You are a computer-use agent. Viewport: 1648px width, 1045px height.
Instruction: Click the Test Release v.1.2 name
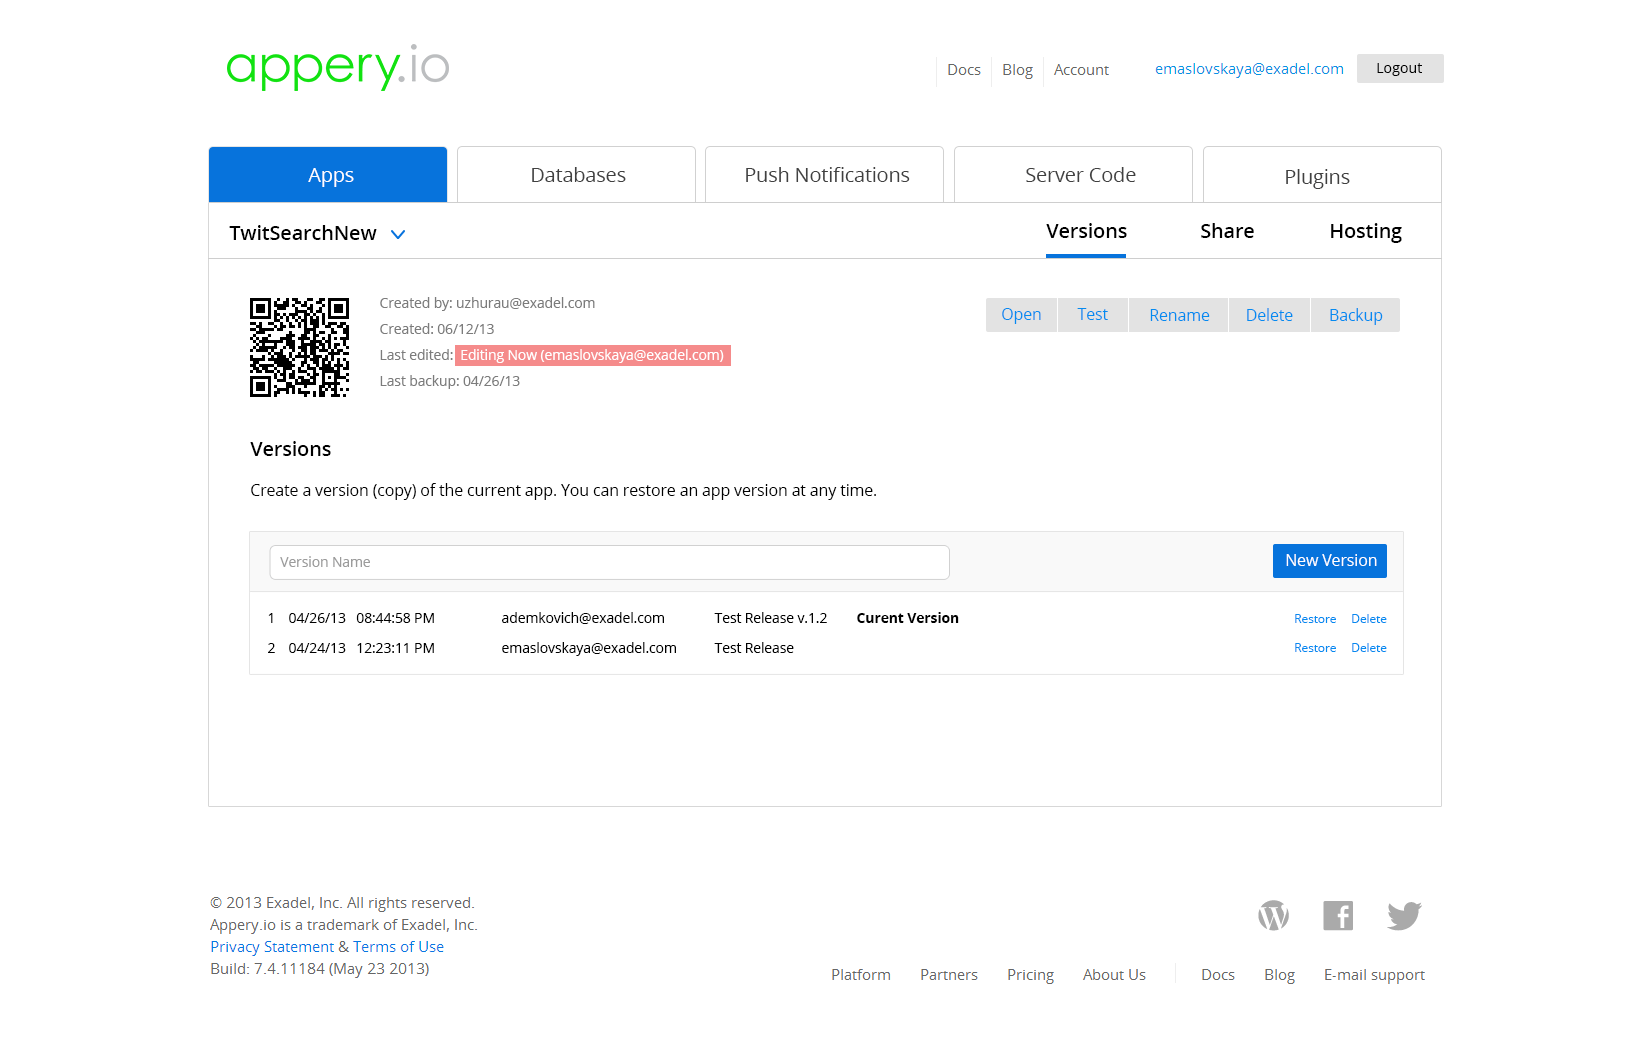pyautogui.click(x=771, y=618)
